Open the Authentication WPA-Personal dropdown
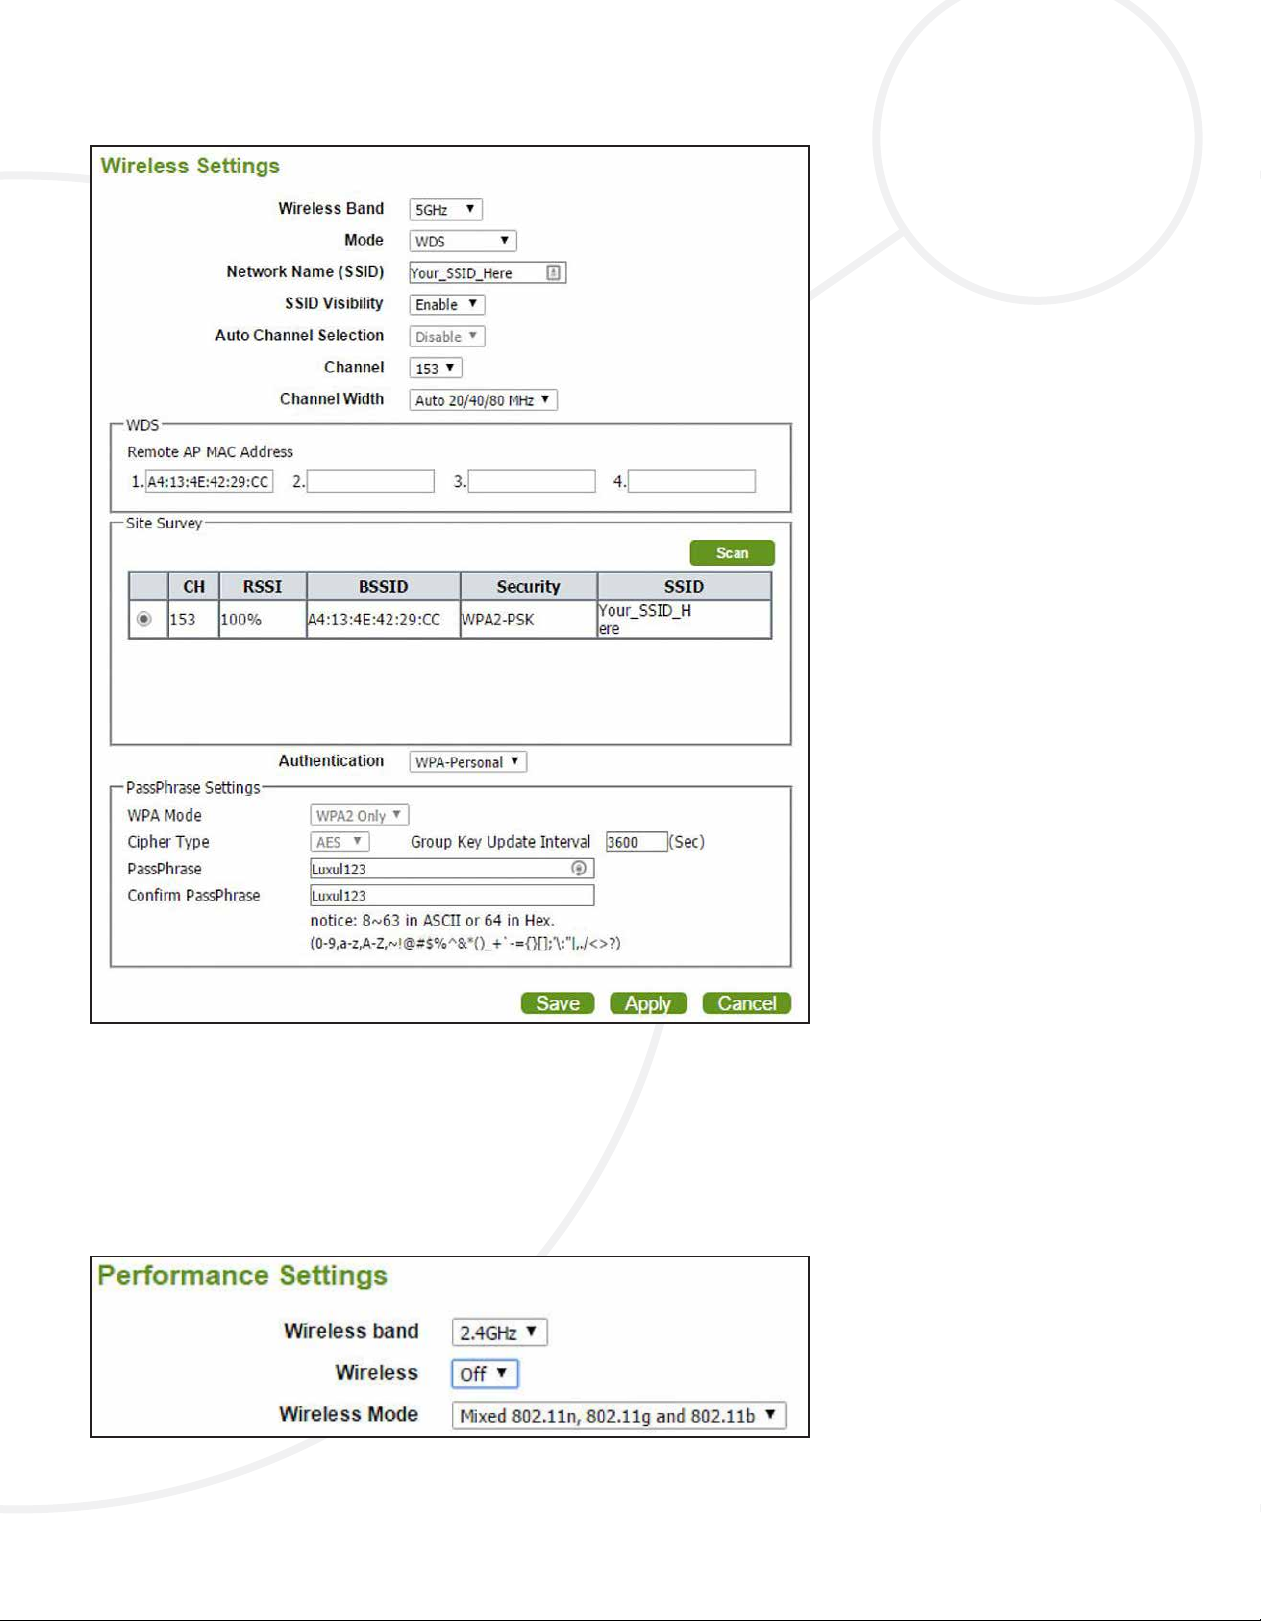The height and width of the screenshot is (1621, 1261). tap(467, 762)
